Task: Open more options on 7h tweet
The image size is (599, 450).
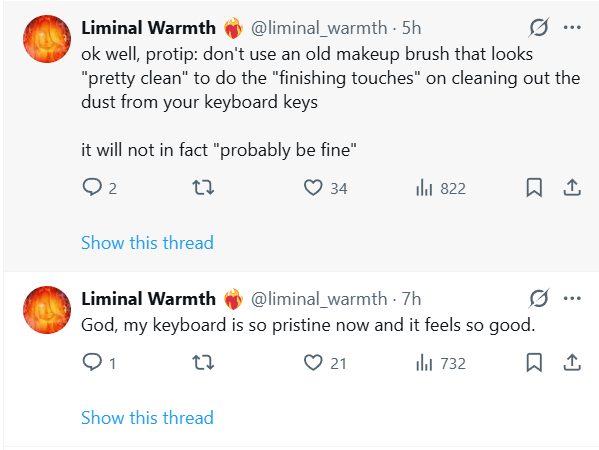Action: (572, 298)
